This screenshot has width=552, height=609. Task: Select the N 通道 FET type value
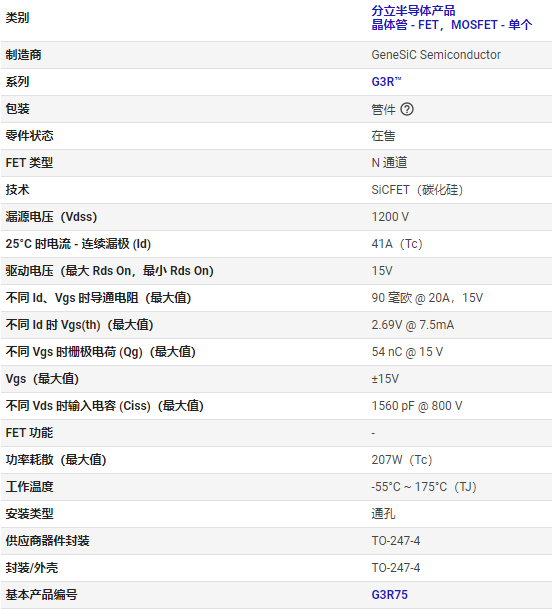pyautogui.click(x=389, y=163)
